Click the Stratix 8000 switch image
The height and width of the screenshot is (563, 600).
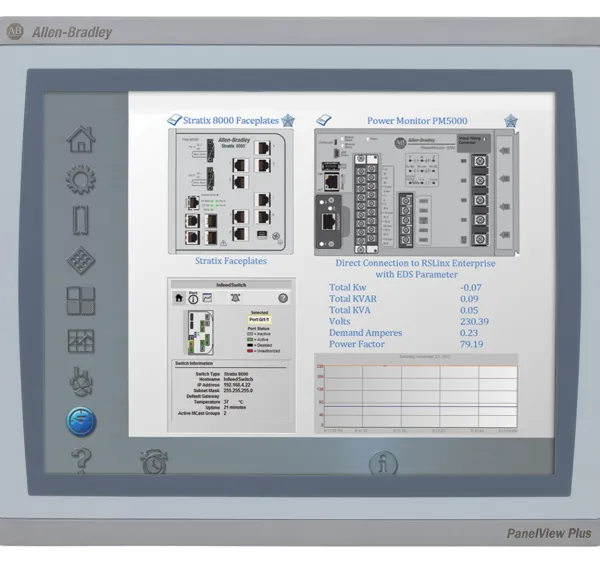(x=231, y=191)
